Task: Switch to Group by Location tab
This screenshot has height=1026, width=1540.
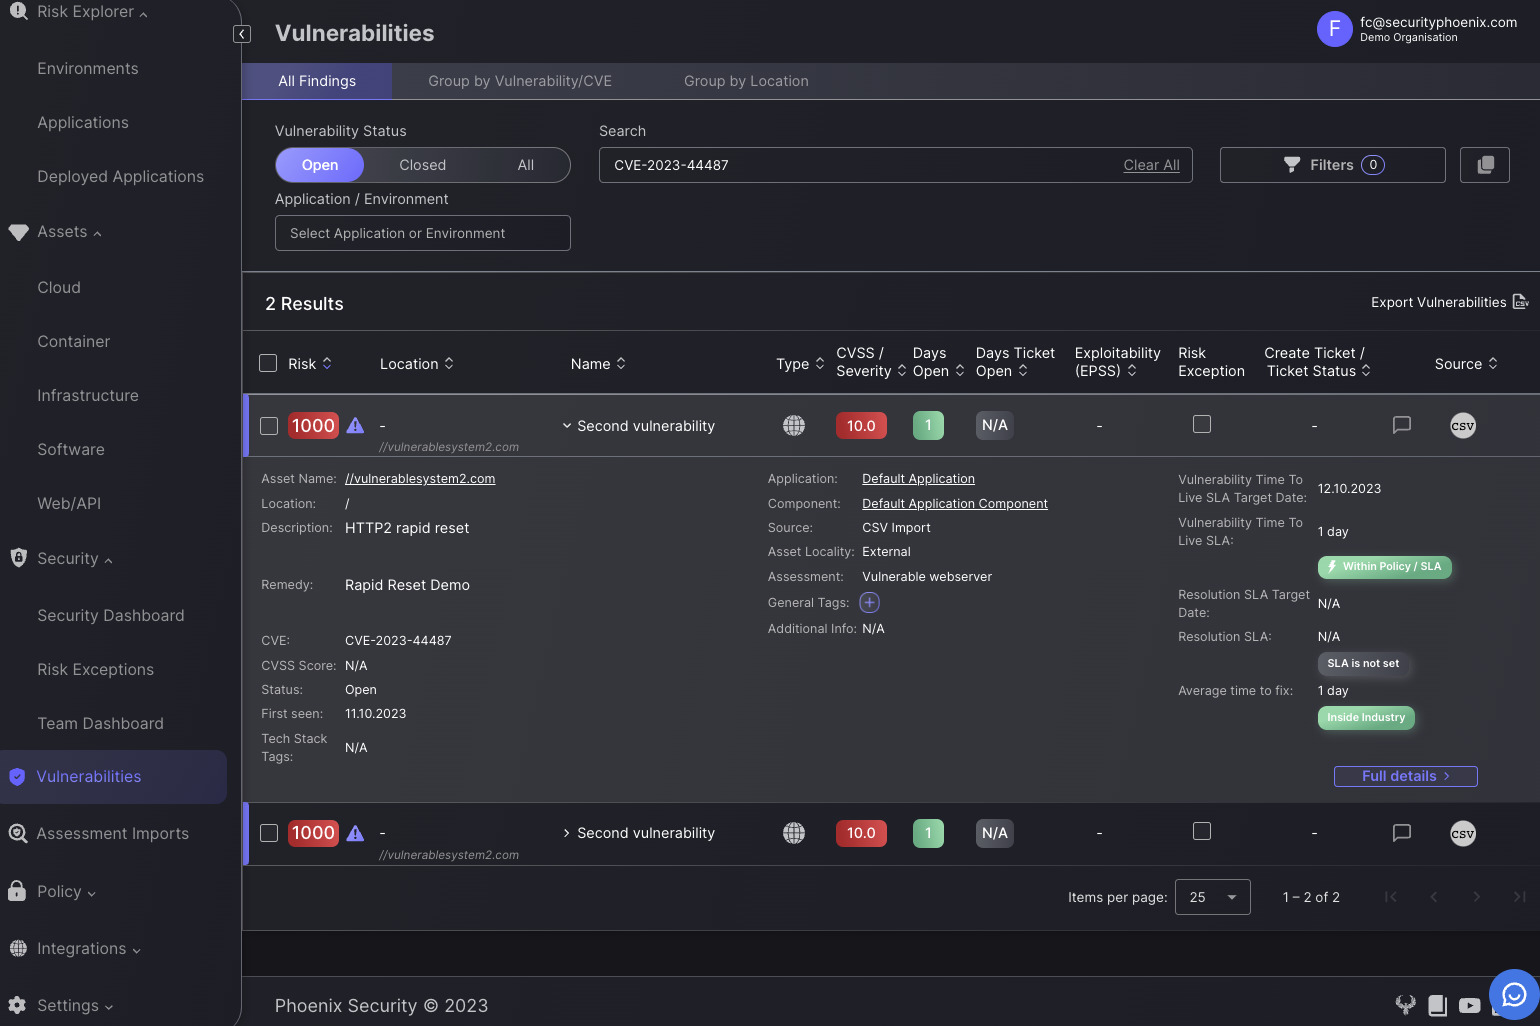Action: pos(746,81)
